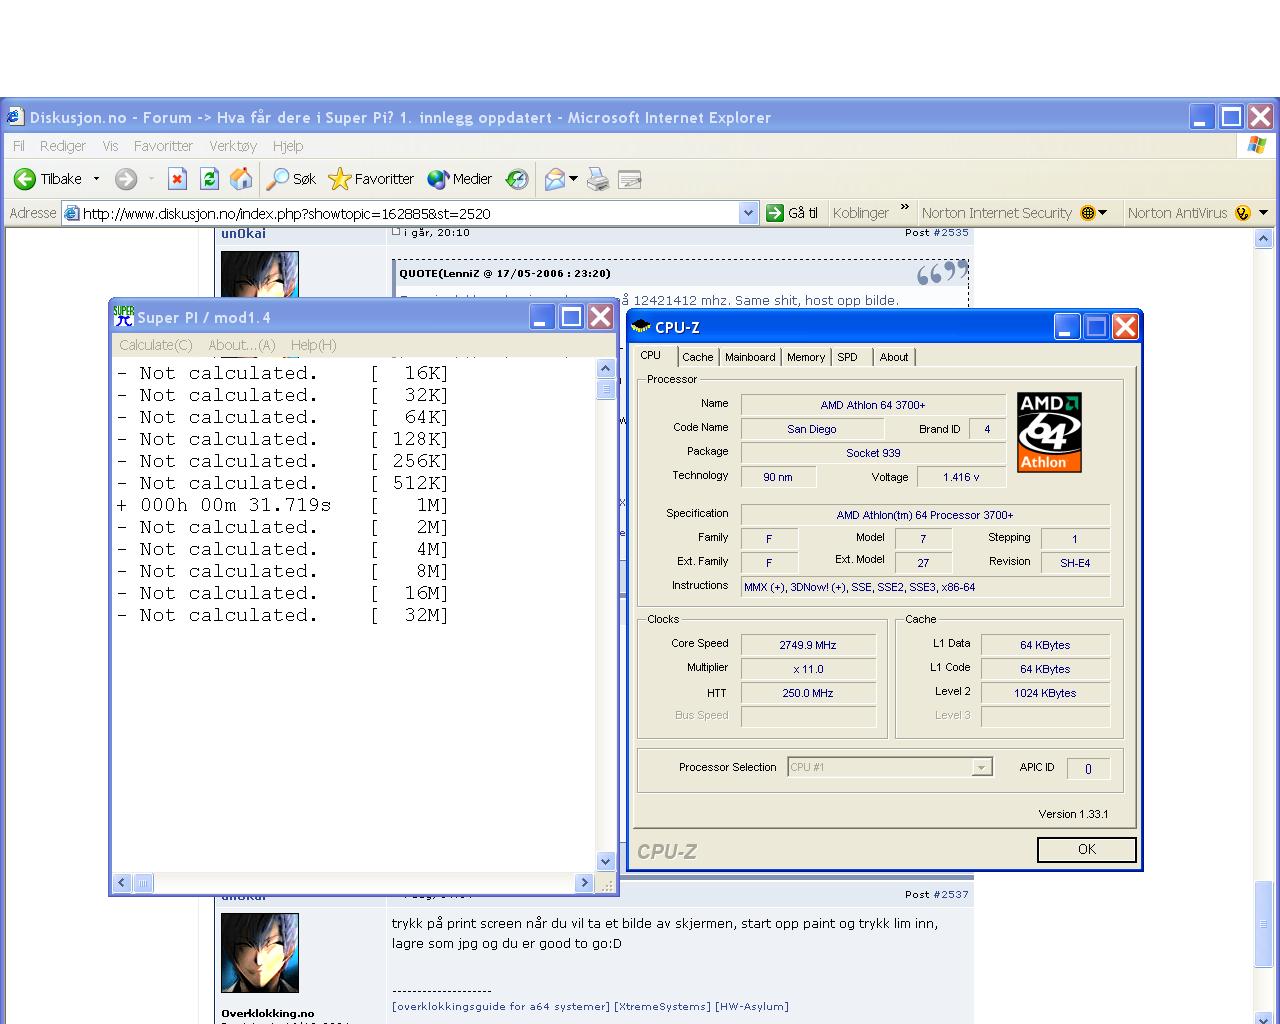Screen dimensions: 1280x1024
Task: Open the XtremeSystems signature link
Action: tap(662, 1006)
